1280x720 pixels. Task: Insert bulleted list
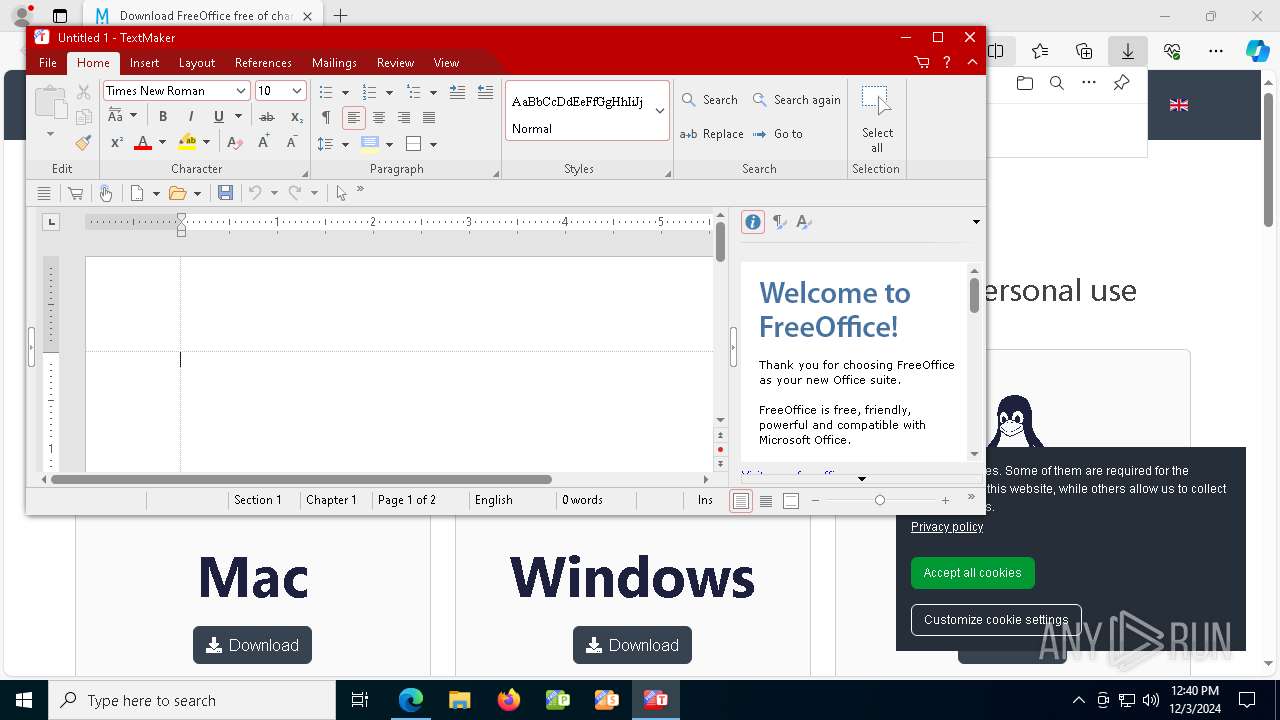click(325, 92)
